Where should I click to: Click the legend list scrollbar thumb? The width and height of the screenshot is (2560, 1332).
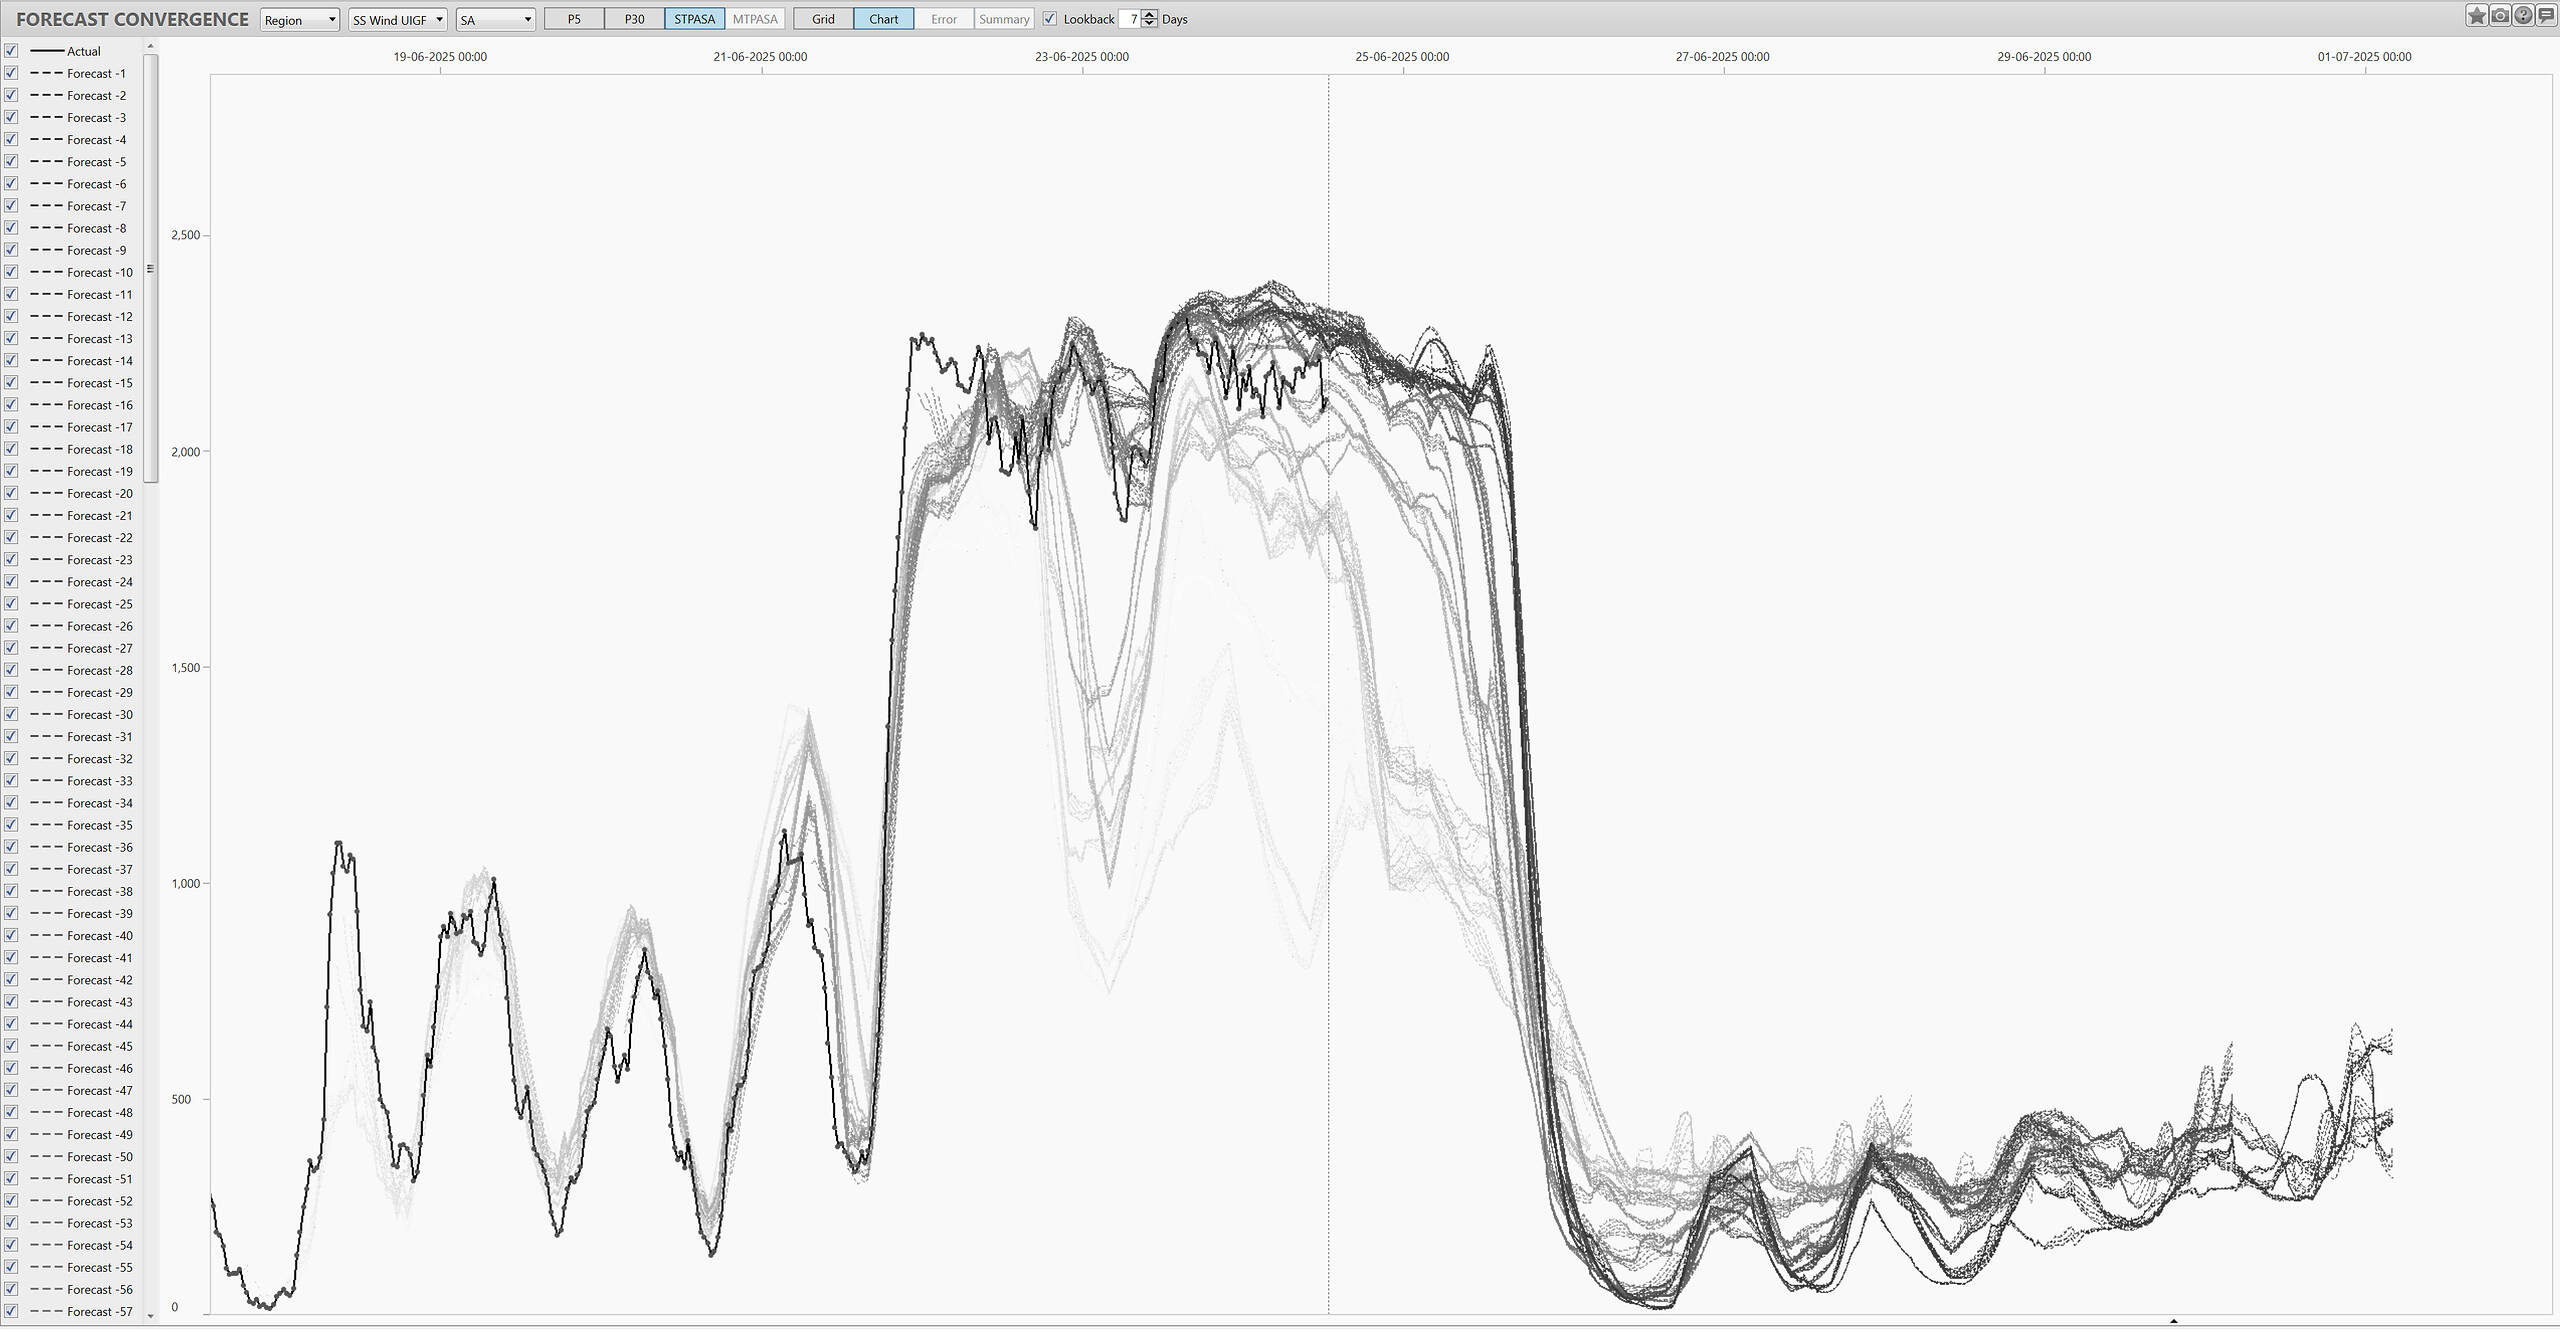click(151, 268)
